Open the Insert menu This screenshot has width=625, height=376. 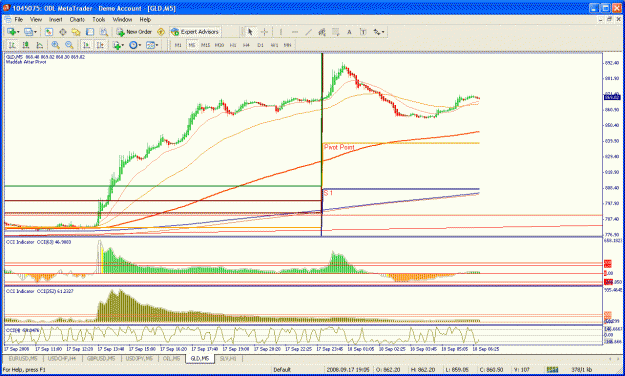pos(55,20)
